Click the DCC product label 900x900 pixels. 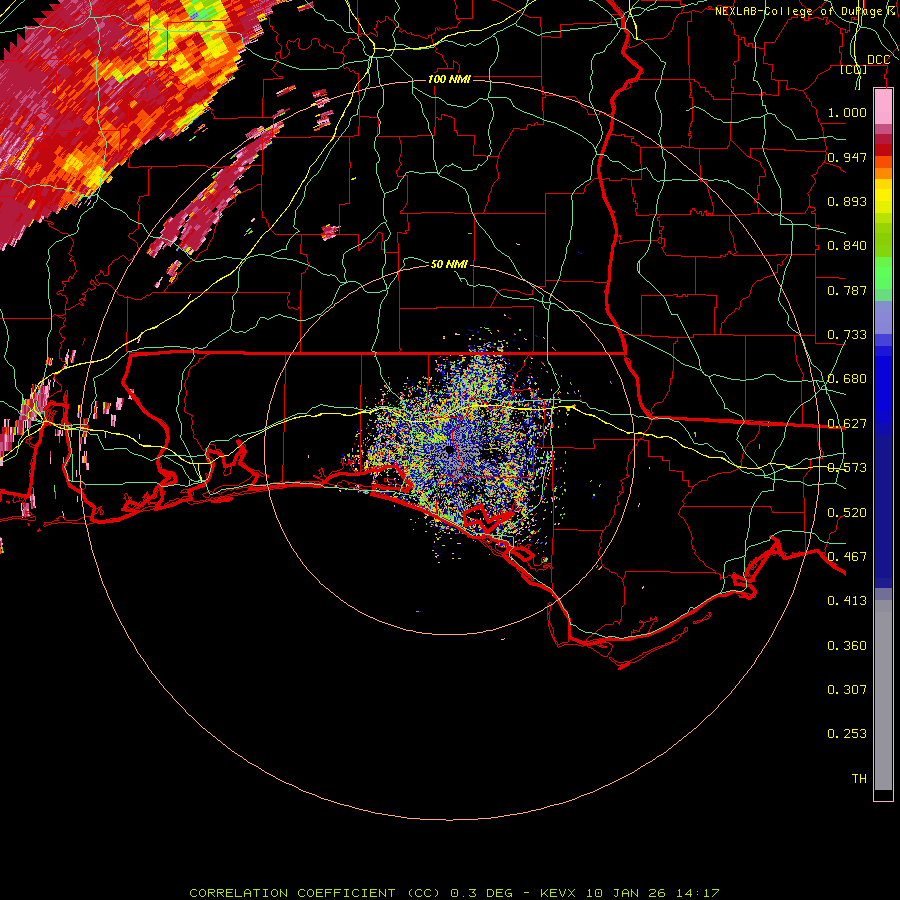tap(878, 60)
